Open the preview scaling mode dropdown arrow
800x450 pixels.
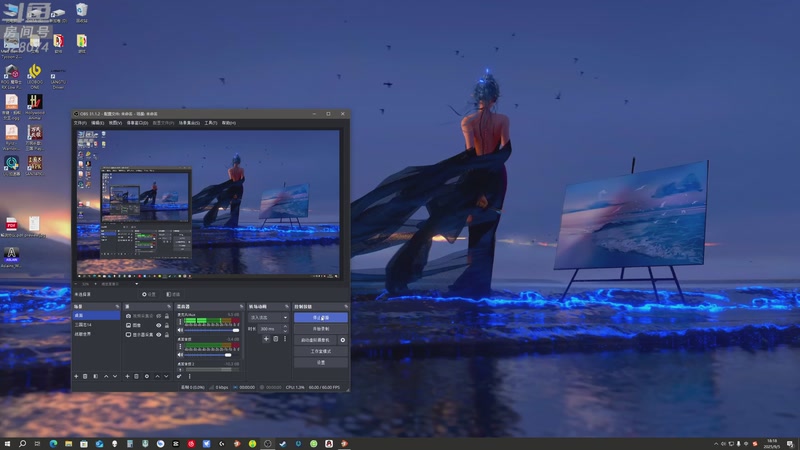tap(136, 284)
